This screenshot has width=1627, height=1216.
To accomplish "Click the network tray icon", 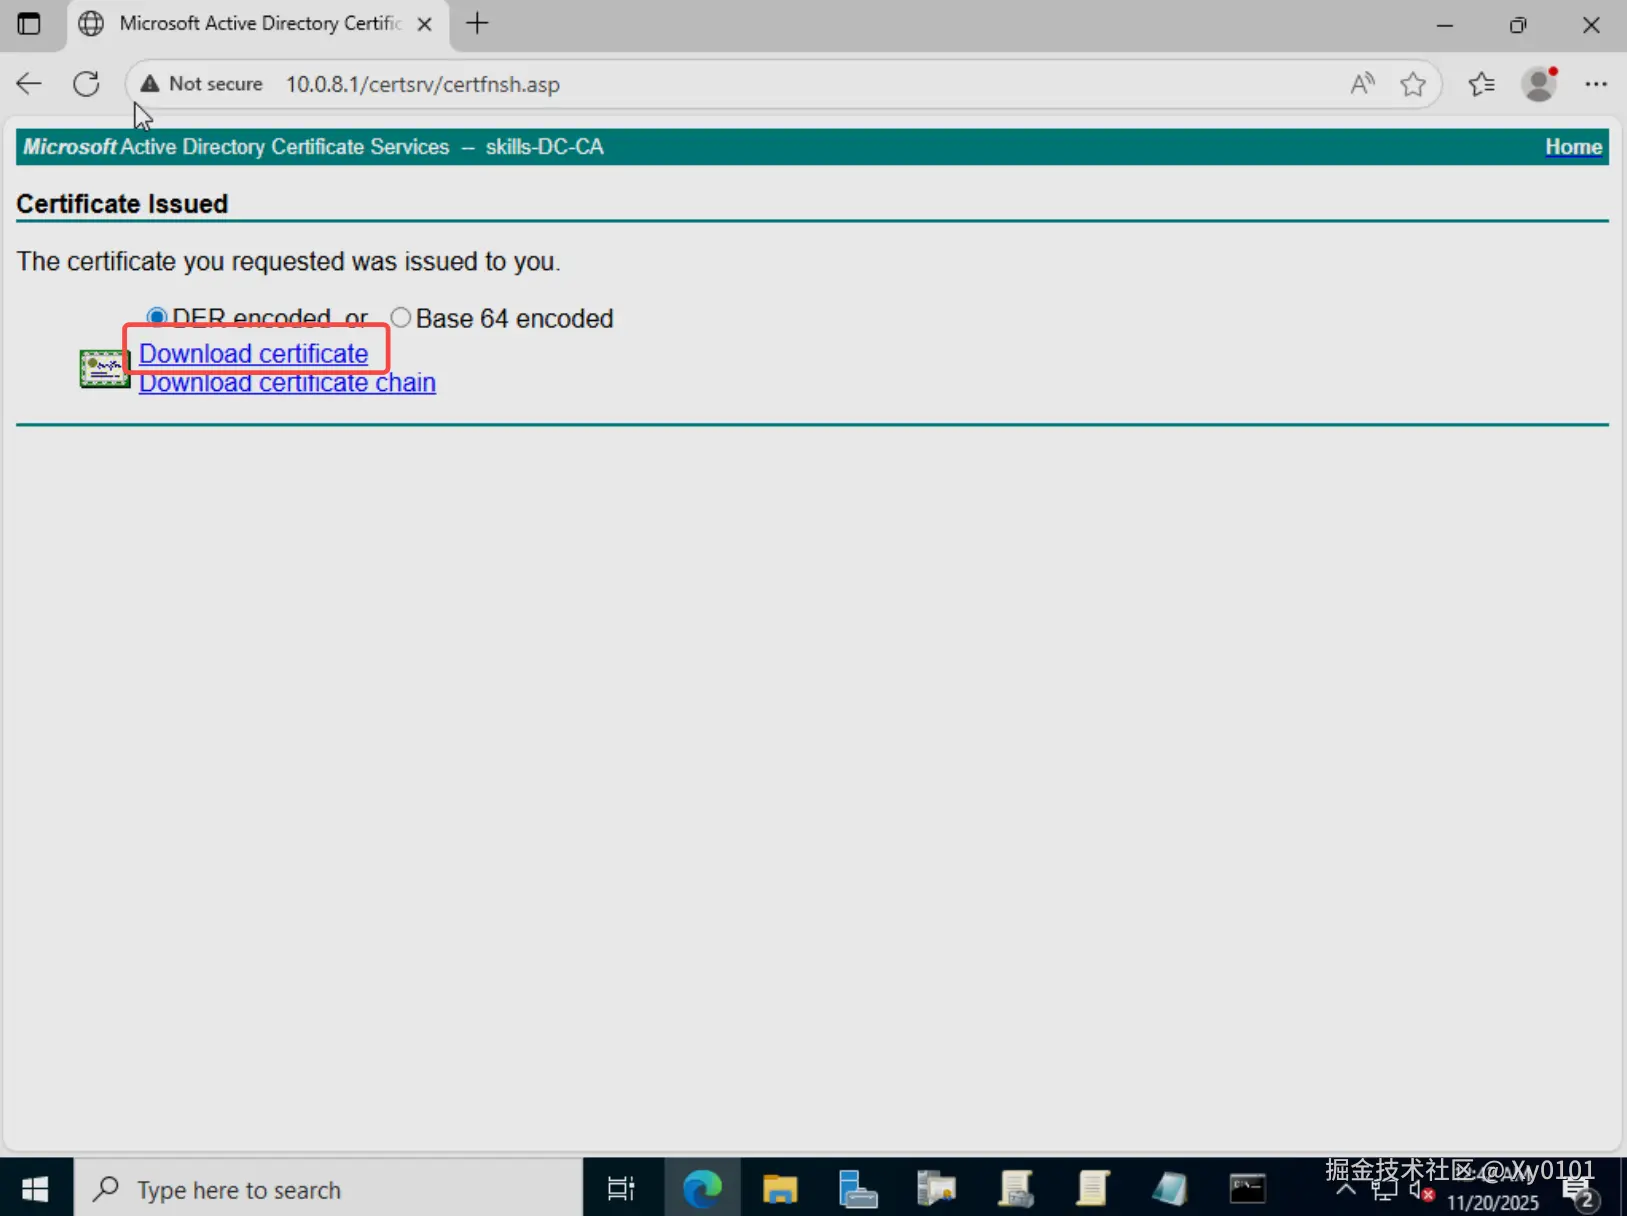I will pos(1385,1190).
